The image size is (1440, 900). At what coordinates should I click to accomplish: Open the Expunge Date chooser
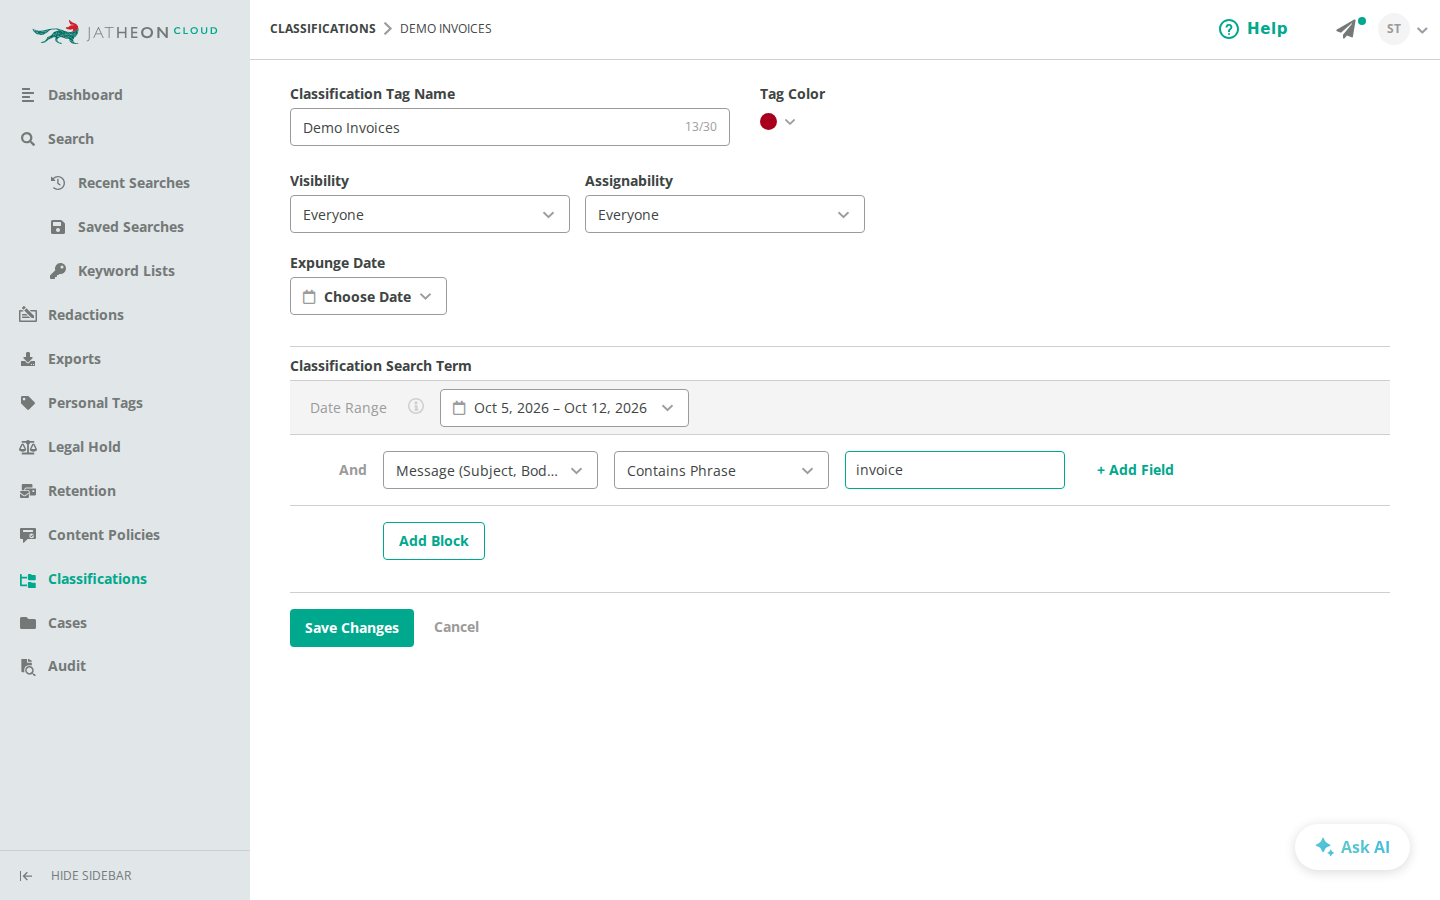[368, 296]
